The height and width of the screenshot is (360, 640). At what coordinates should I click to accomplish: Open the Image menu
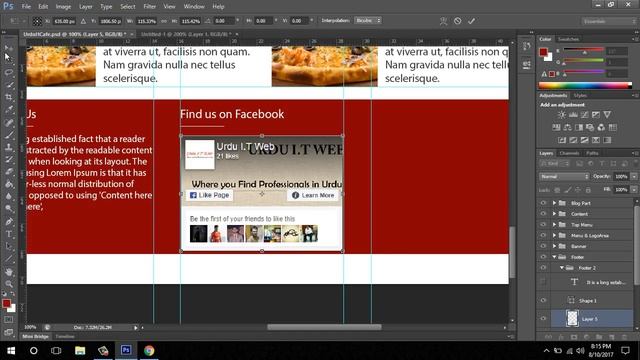click(63, 7)
